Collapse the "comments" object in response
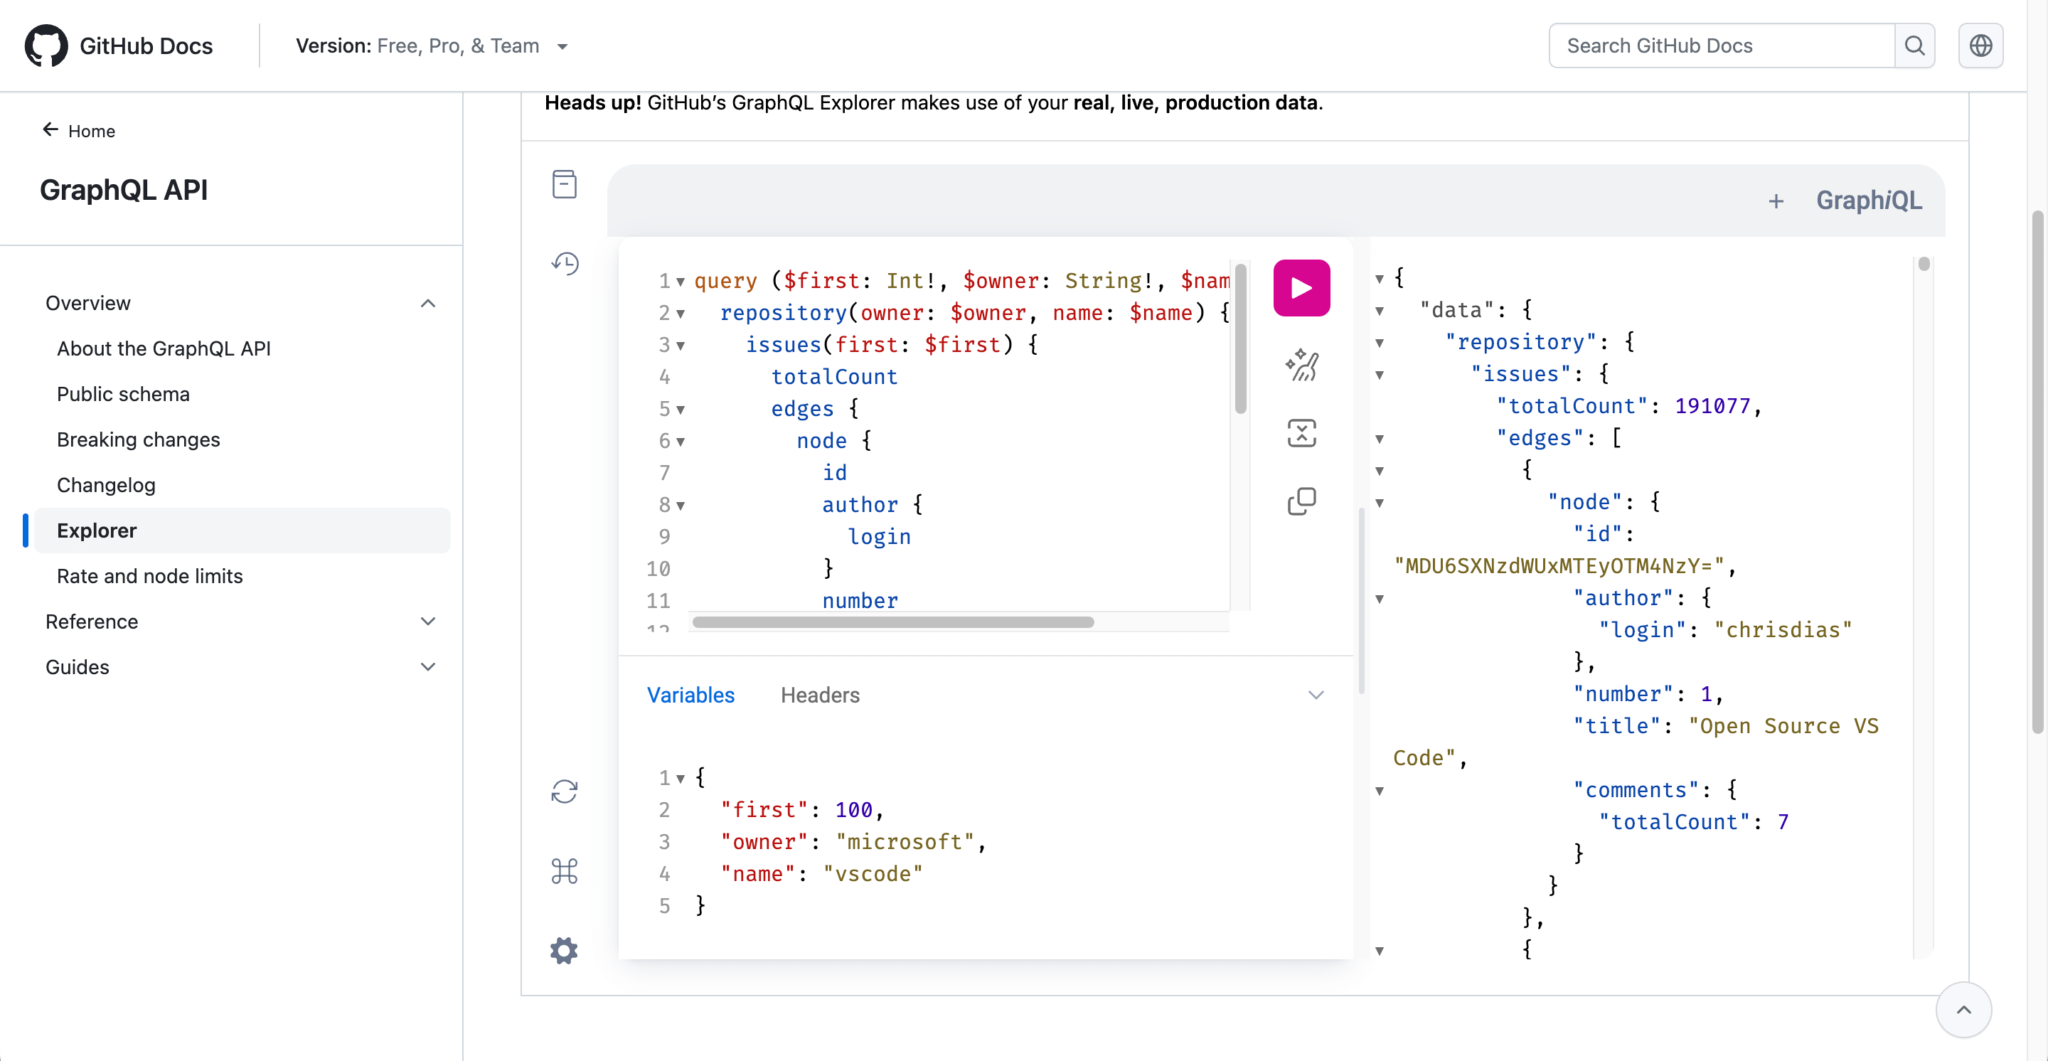Viewport: 2048px width, 1061px height. 1379,791
